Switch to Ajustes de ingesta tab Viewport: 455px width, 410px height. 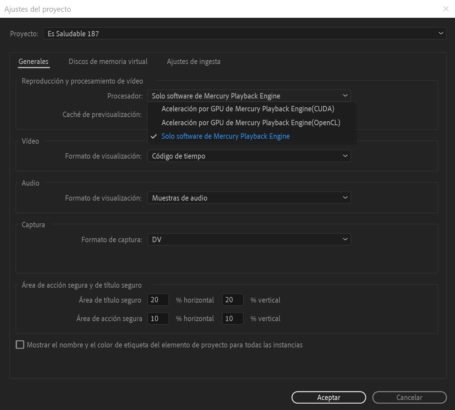click(x=193, y=61)
